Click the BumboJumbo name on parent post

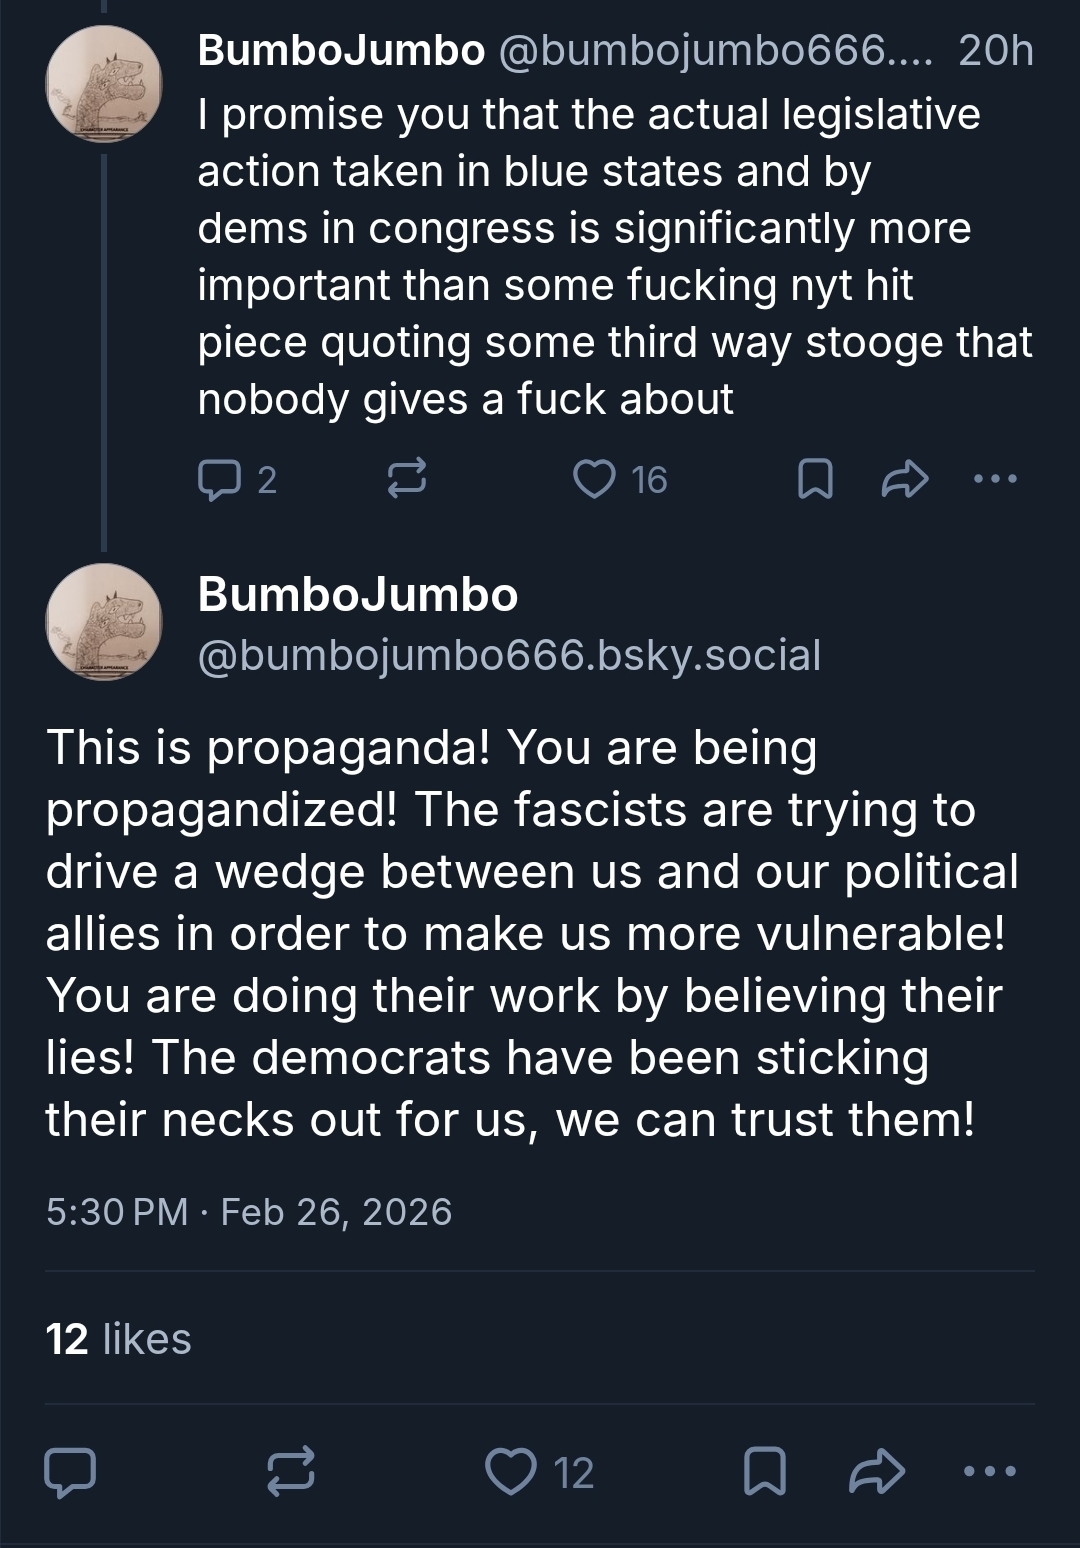341,50
